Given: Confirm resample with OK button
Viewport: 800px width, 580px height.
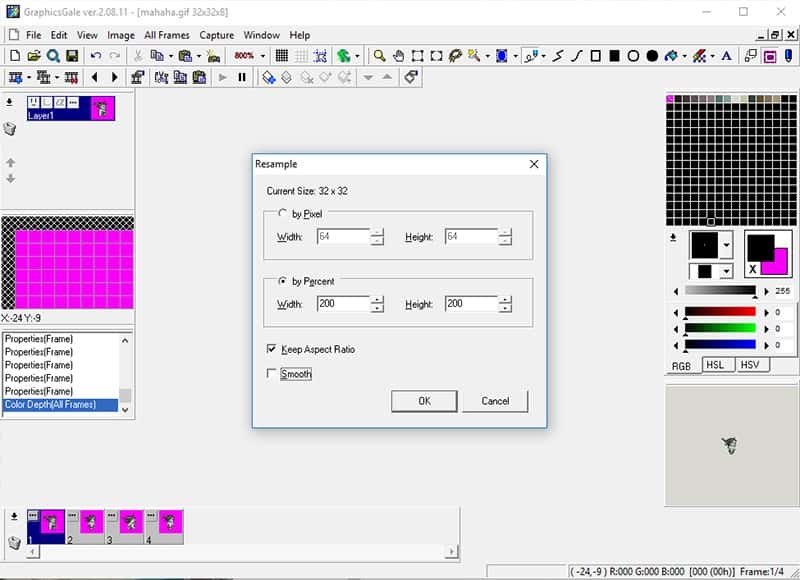Looking at the screenshot, I should coord(424,401).
